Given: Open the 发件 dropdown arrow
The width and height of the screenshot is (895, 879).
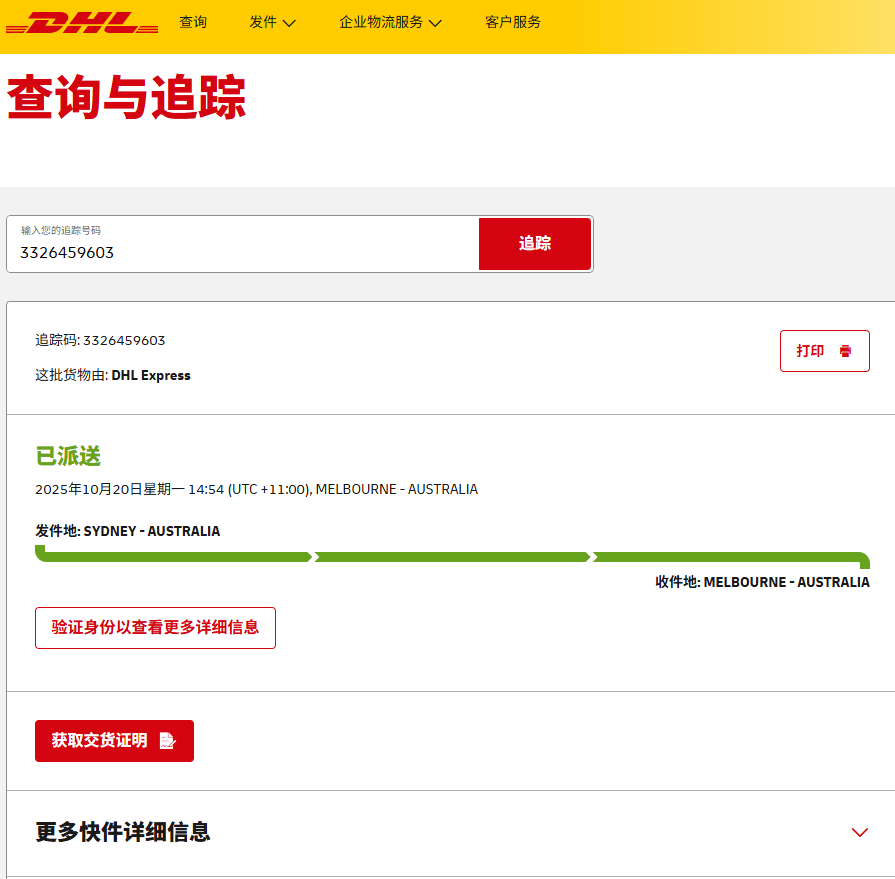Looking at the screenshot, I should click(x=290, y=23).
